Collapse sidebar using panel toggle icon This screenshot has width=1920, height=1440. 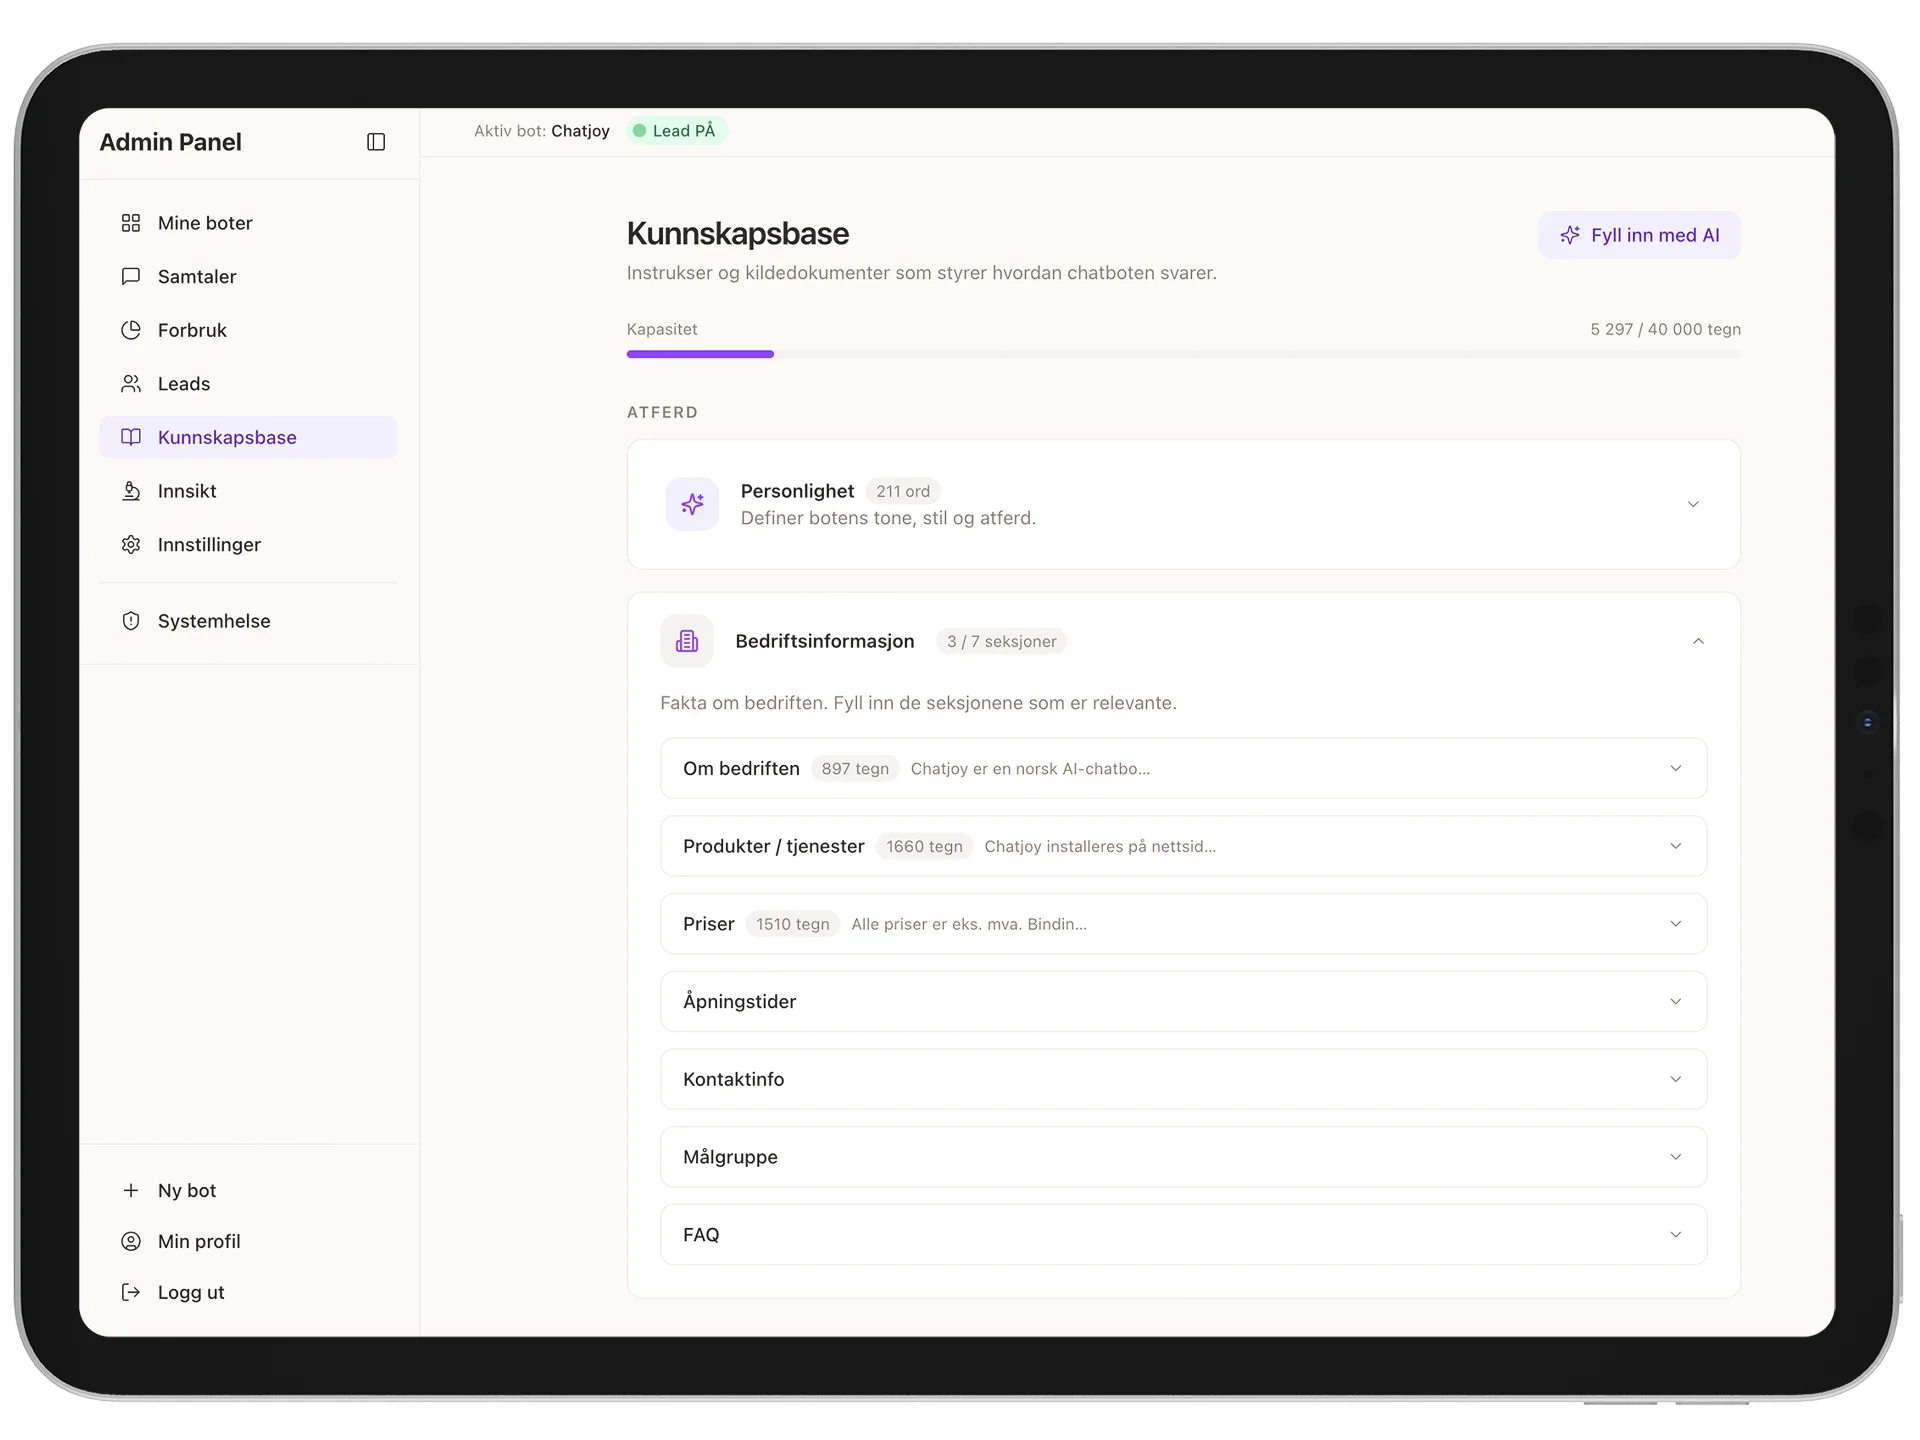point(376,142)
